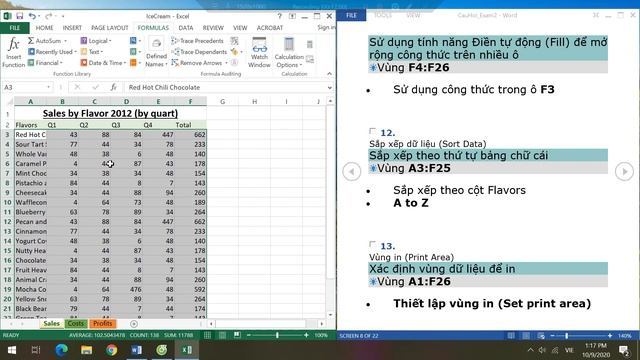Image resolution: width=640 pixels, height=360 pixels.
Task: Switch to the VIEW tab in Excel
Action: [240, 28]
